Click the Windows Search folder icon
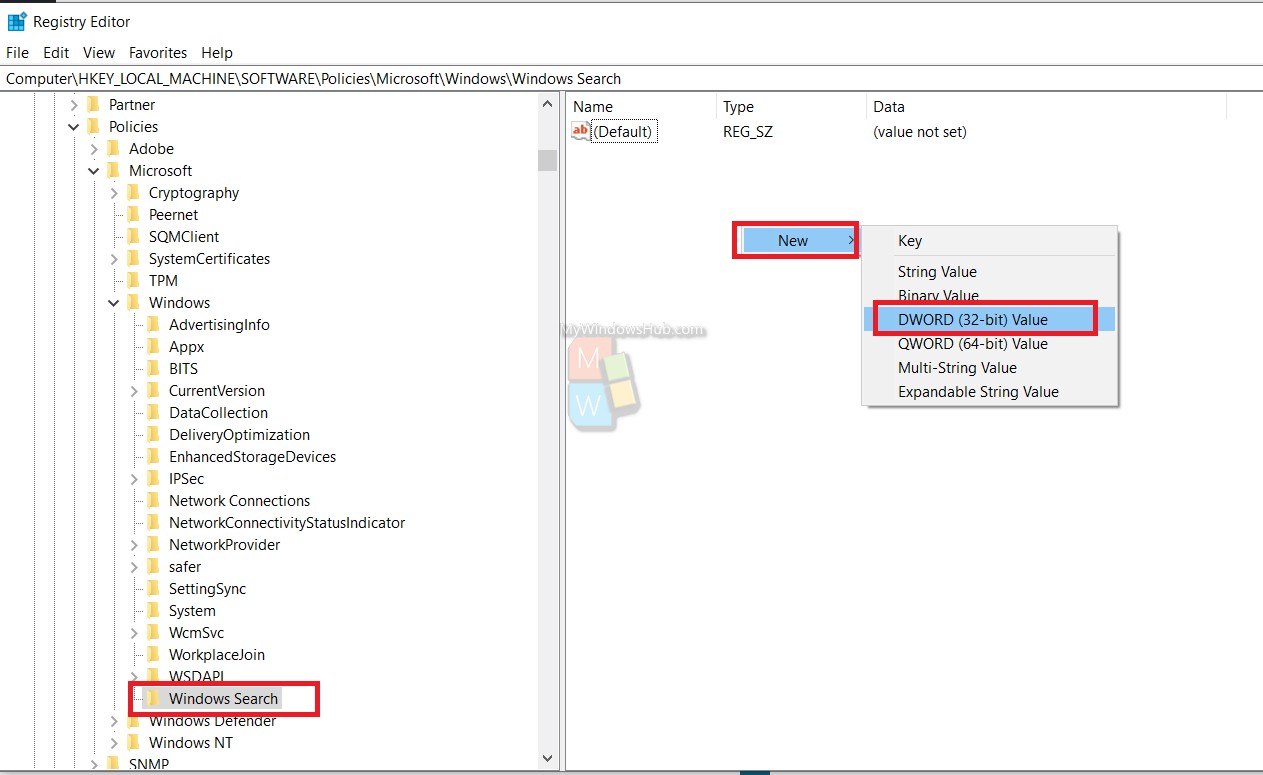The width and height of the screenshot is (1263, 775). [154, 698]
